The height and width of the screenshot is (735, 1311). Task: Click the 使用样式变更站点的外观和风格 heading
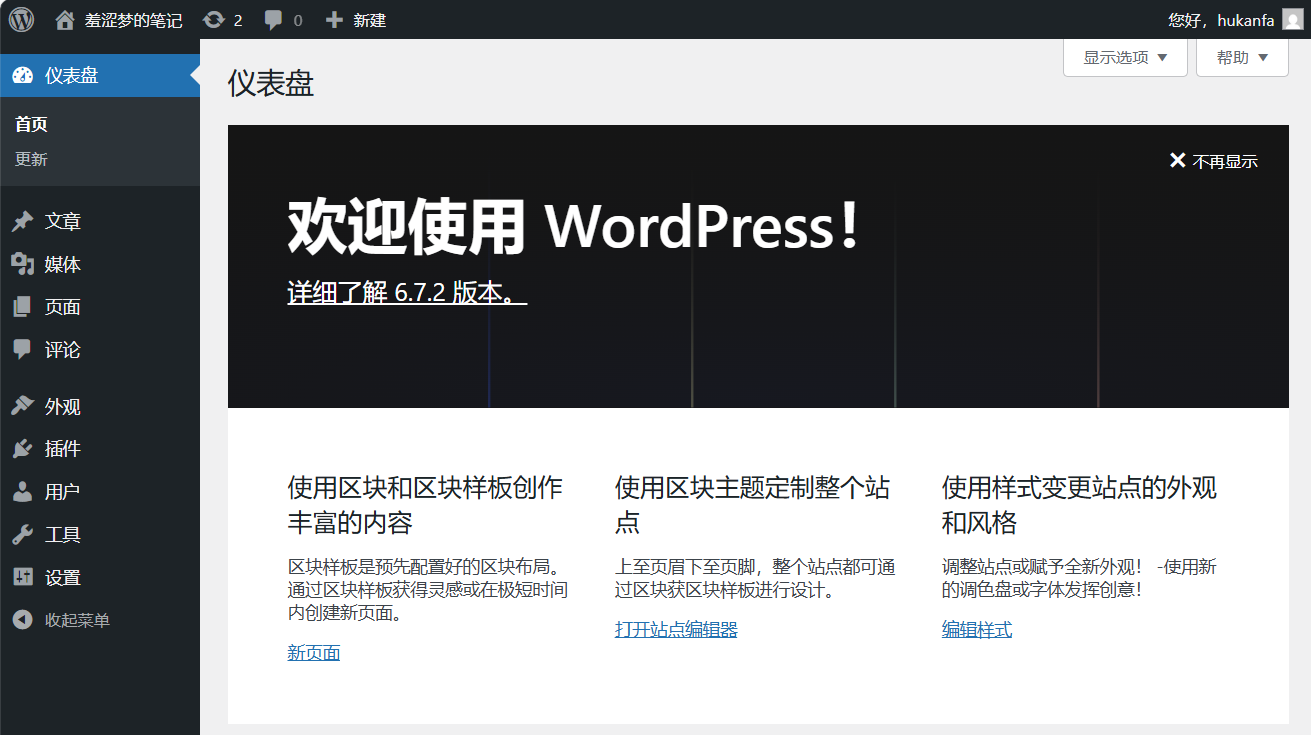click(x=1080, y=505)
